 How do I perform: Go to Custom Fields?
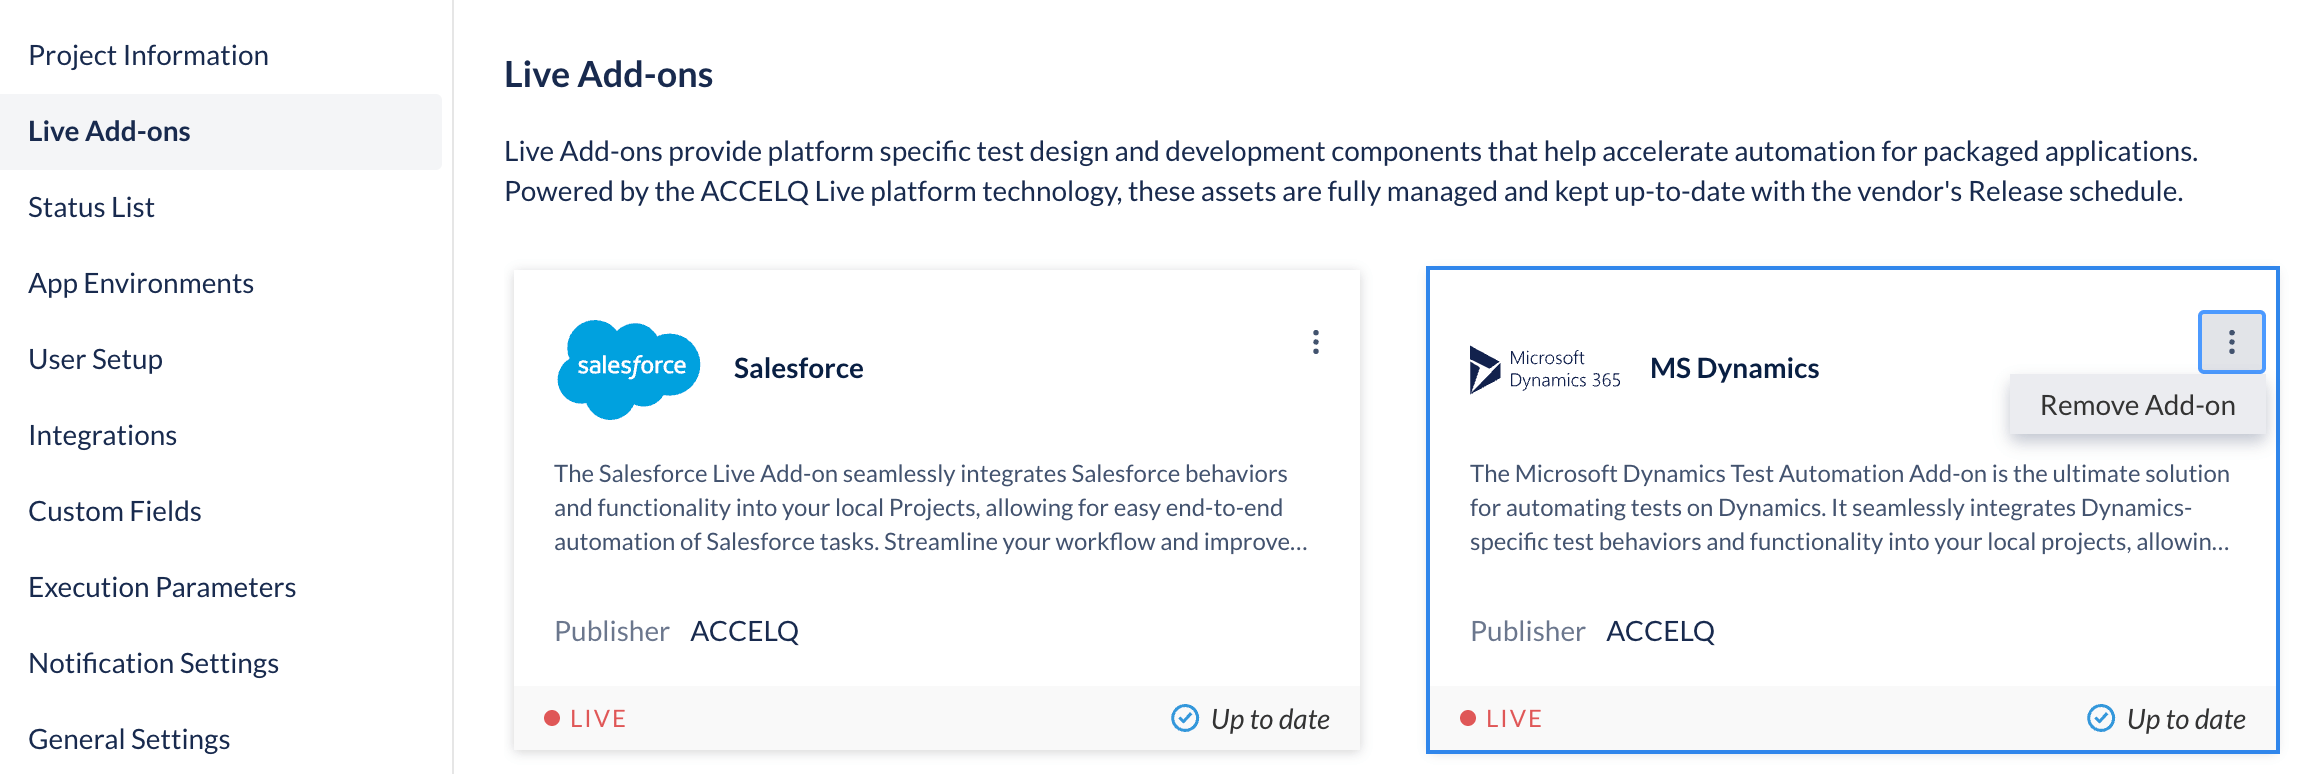coord(115,511)
